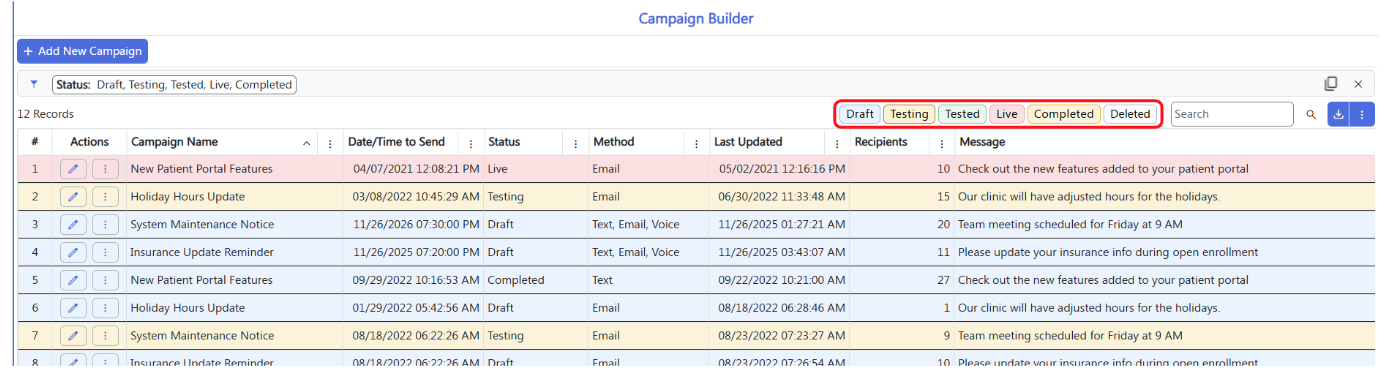Open the filter funnel icon
1384x369 pixels.
(33, 85)
